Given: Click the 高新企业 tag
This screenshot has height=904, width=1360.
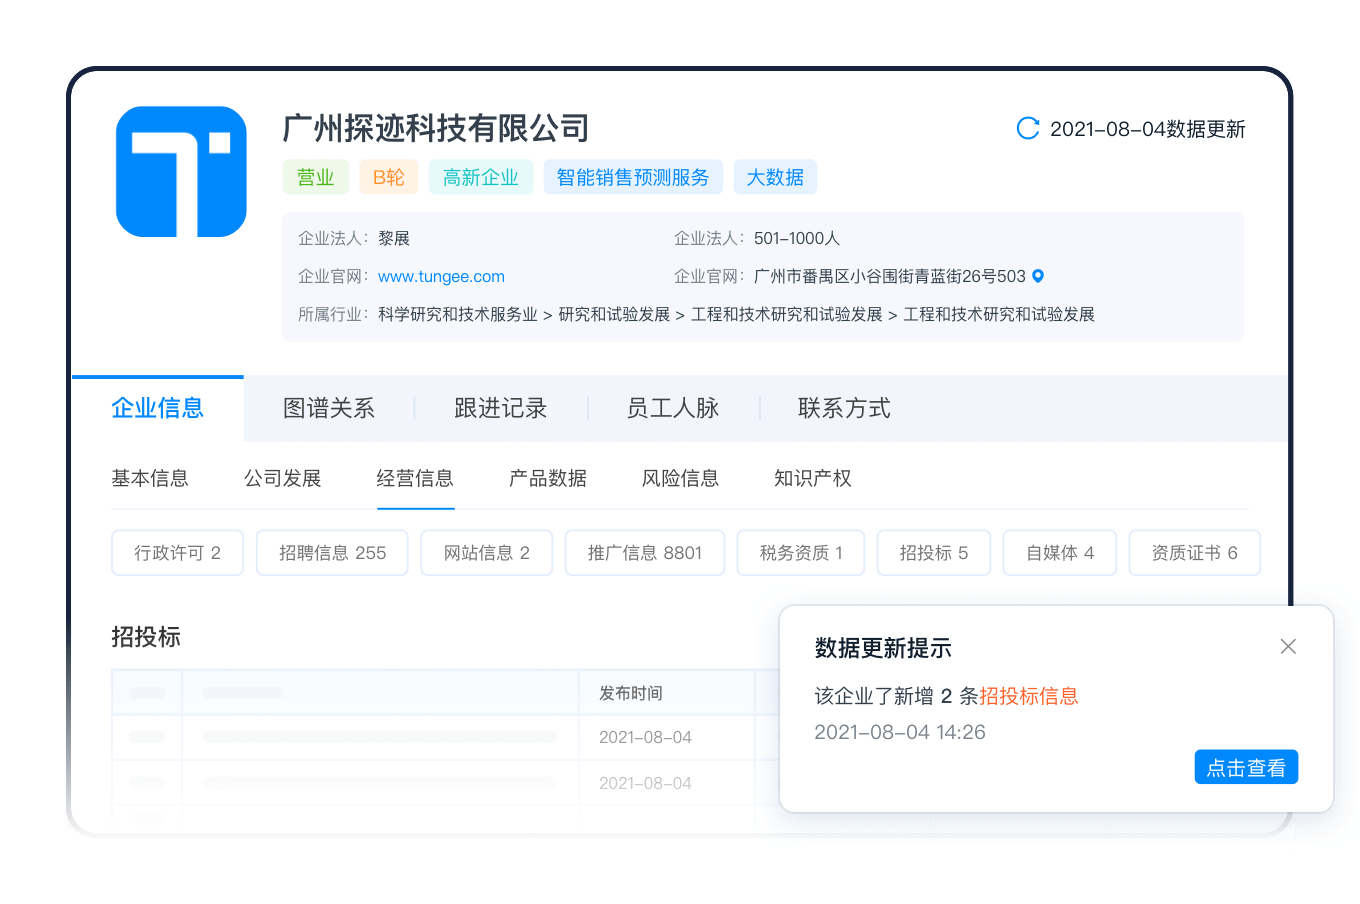Looking at the screenshot, I should tap(481, 177).
